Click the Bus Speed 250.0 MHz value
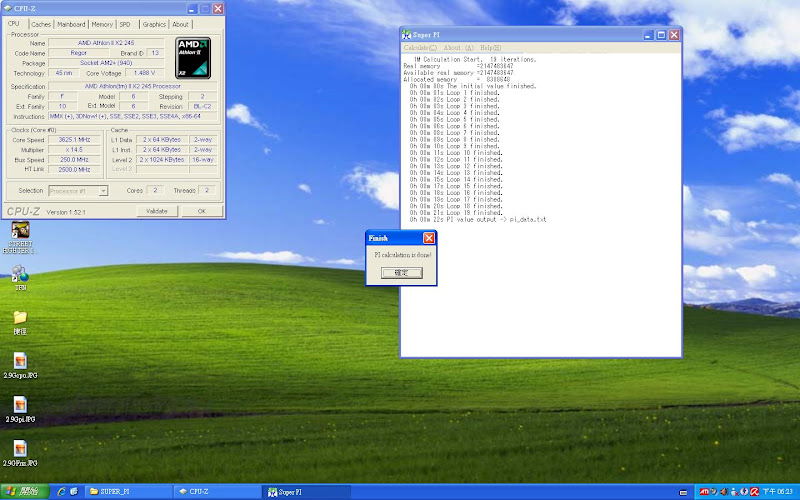The height and width of the screenshot is (500, 800). 74,160
